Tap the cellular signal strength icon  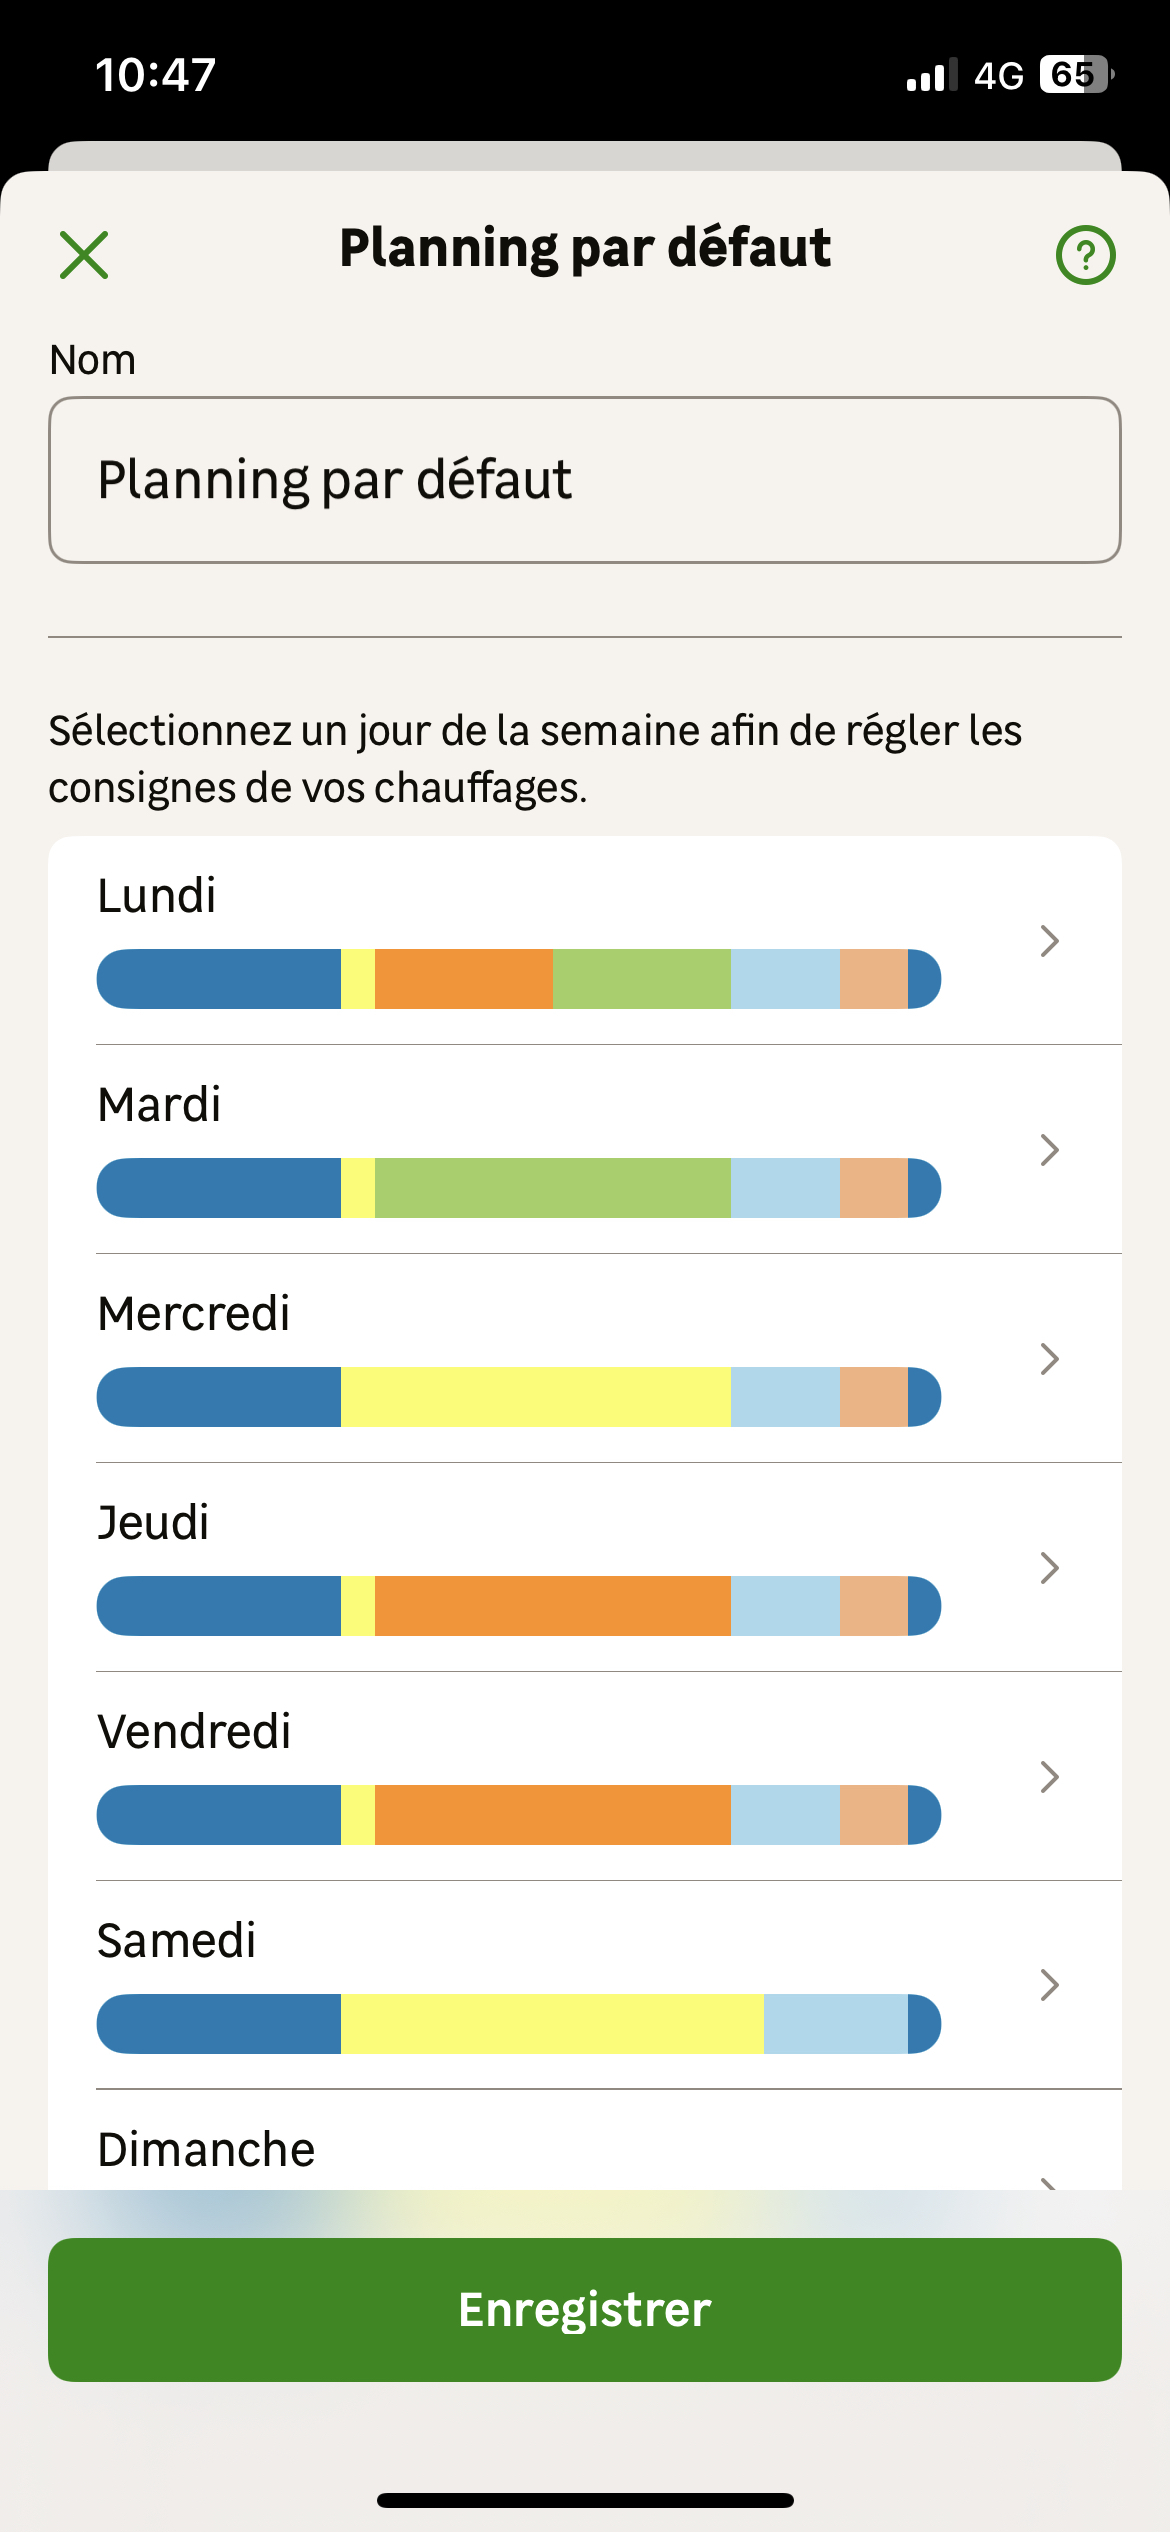point(931,76)
